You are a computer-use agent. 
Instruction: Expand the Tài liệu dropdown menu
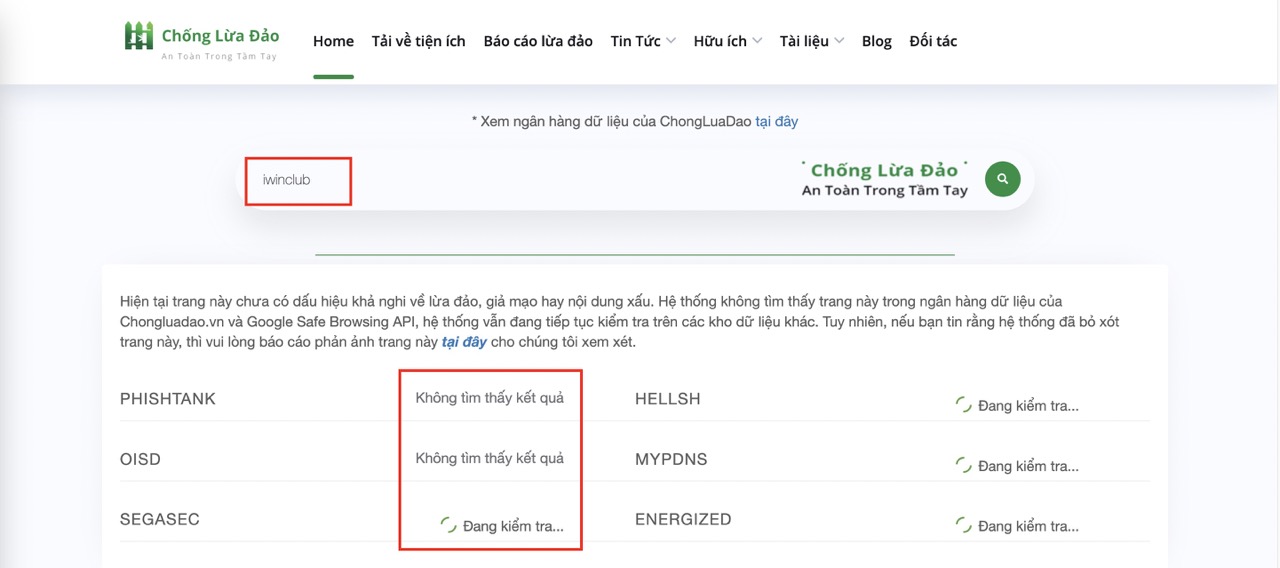(x=811, y=41)
